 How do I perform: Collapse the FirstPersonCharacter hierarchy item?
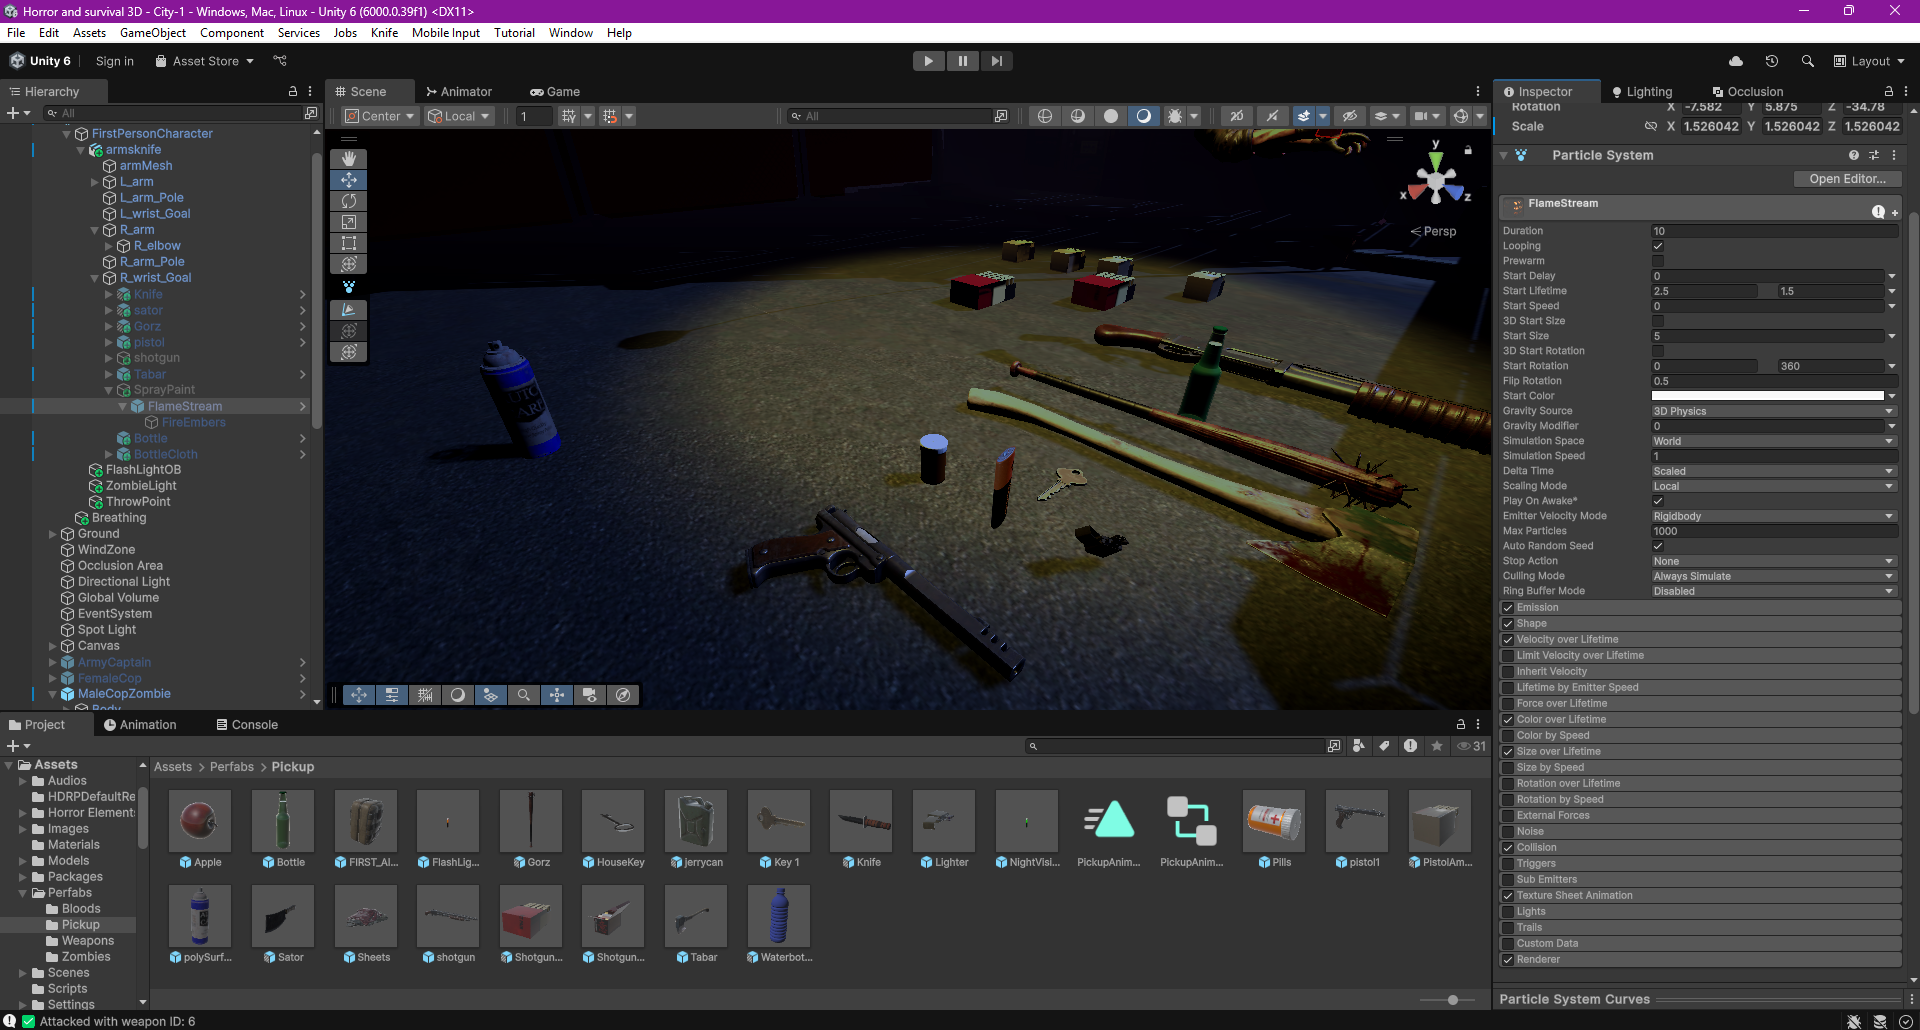coord(67,134)
